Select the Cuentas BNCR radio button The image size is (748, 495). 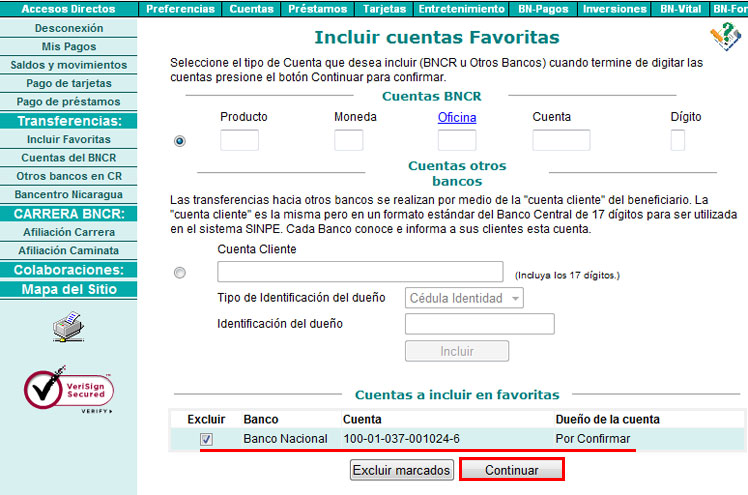[x=180, y=141]
